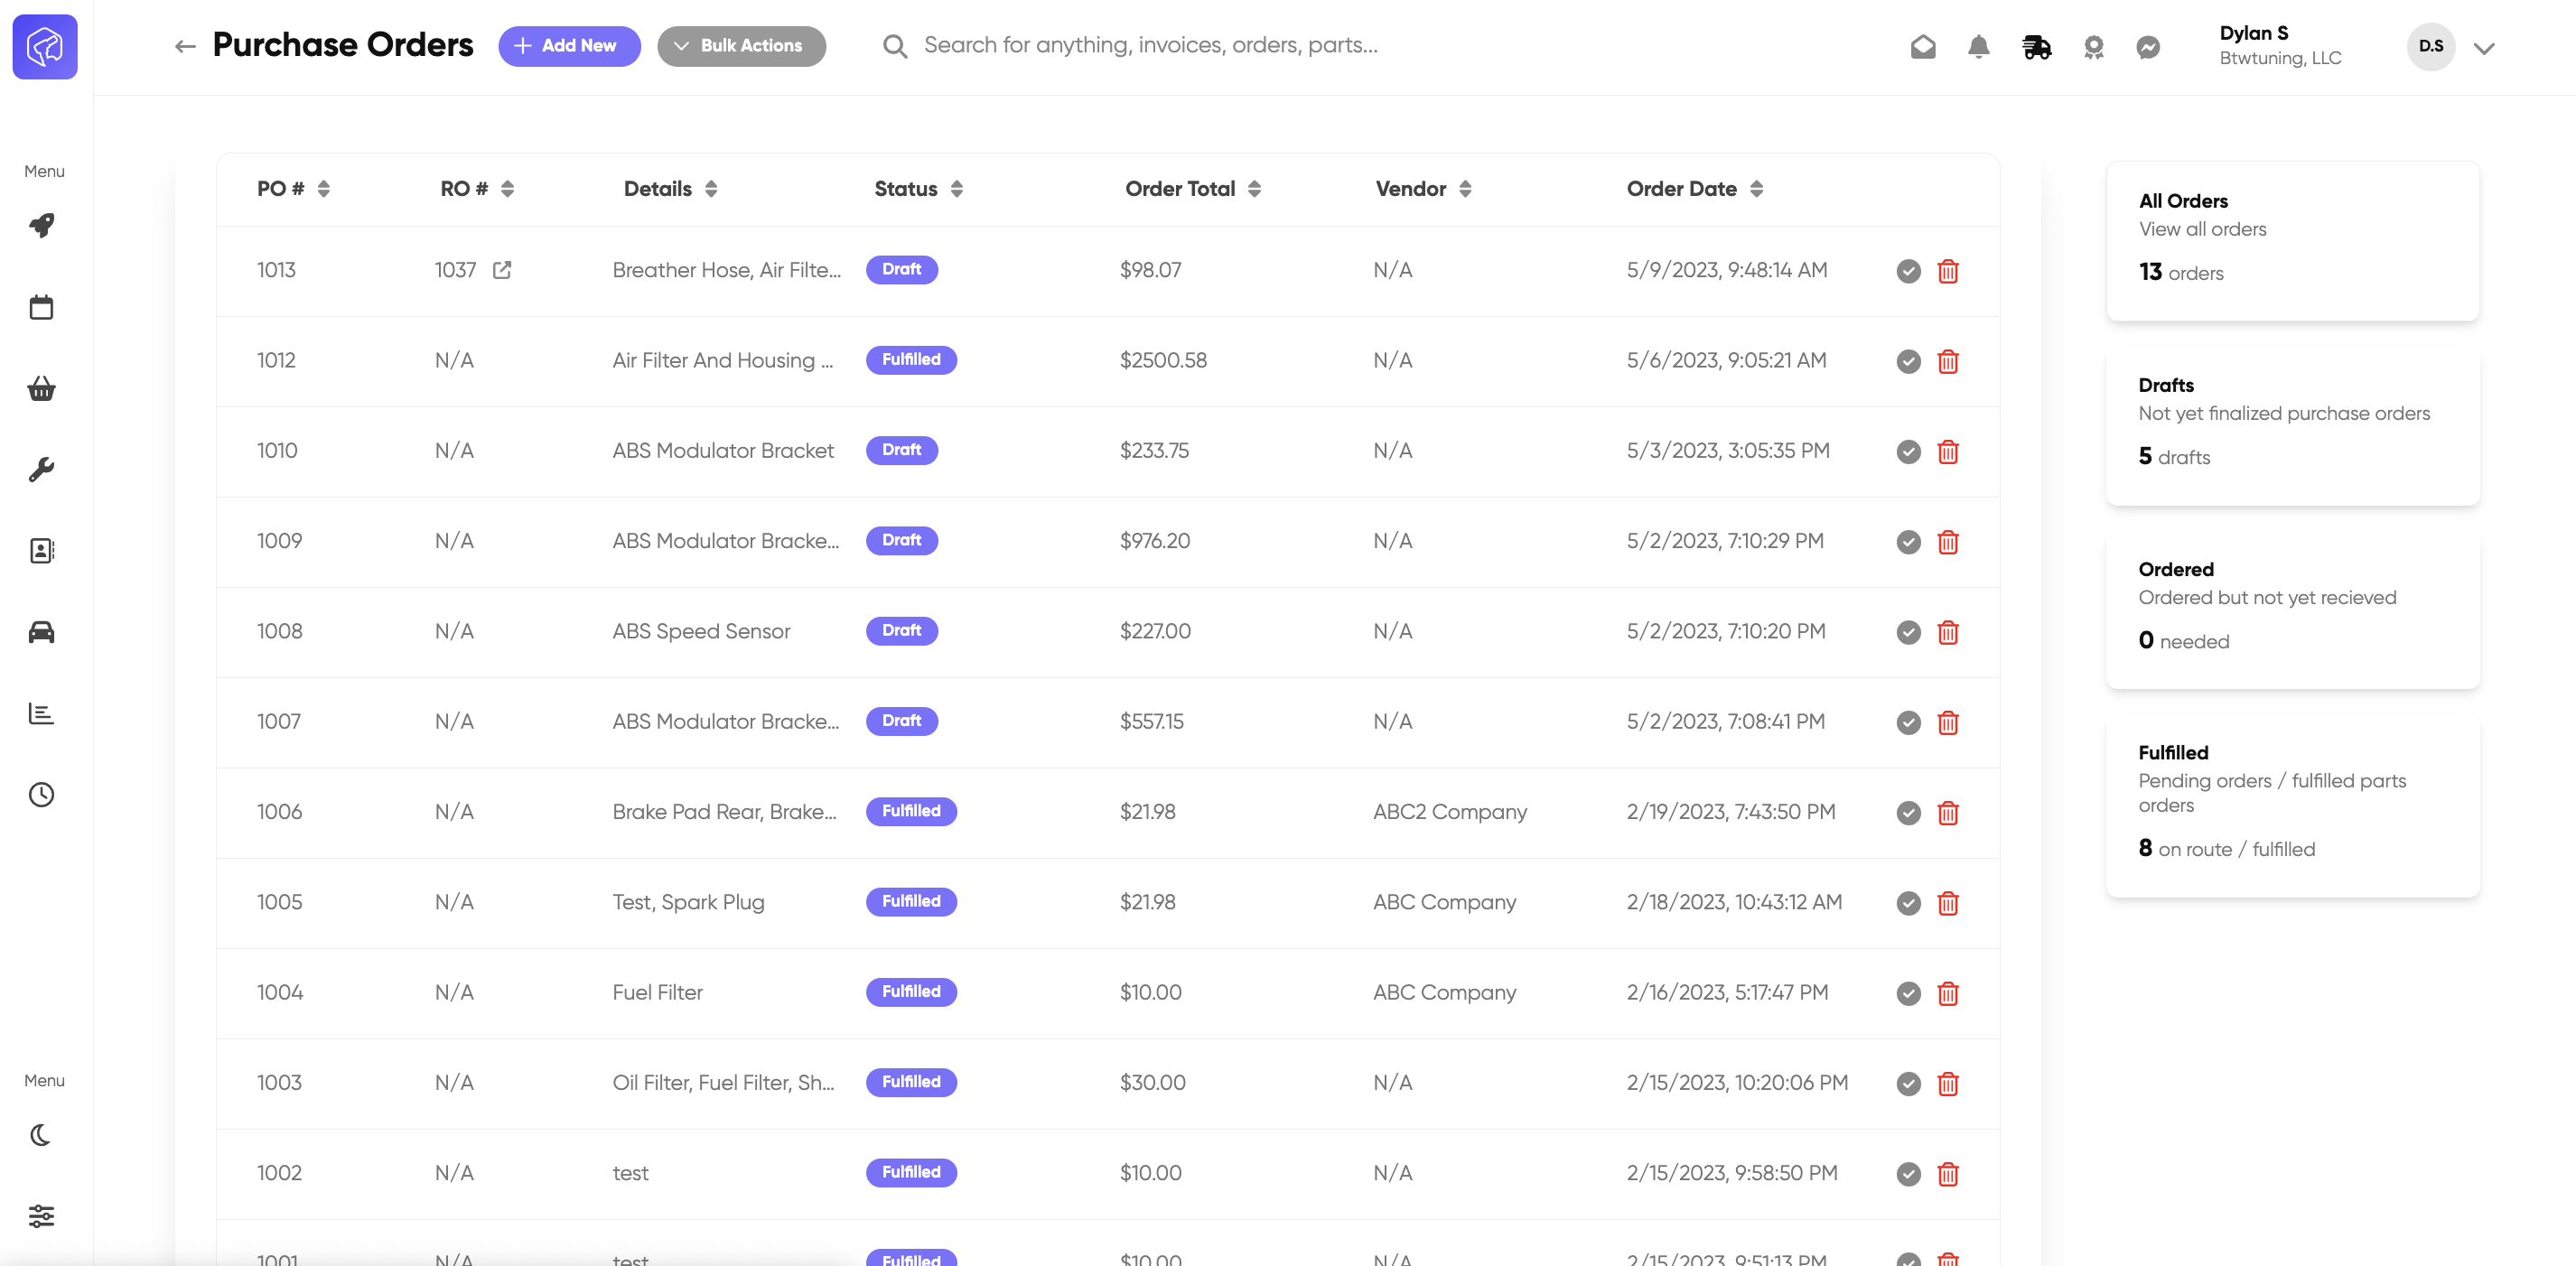Screen dimensions: 2576x1266
Task: Delete purchase order 1006 with trash icon
Action: point(1948,813)
